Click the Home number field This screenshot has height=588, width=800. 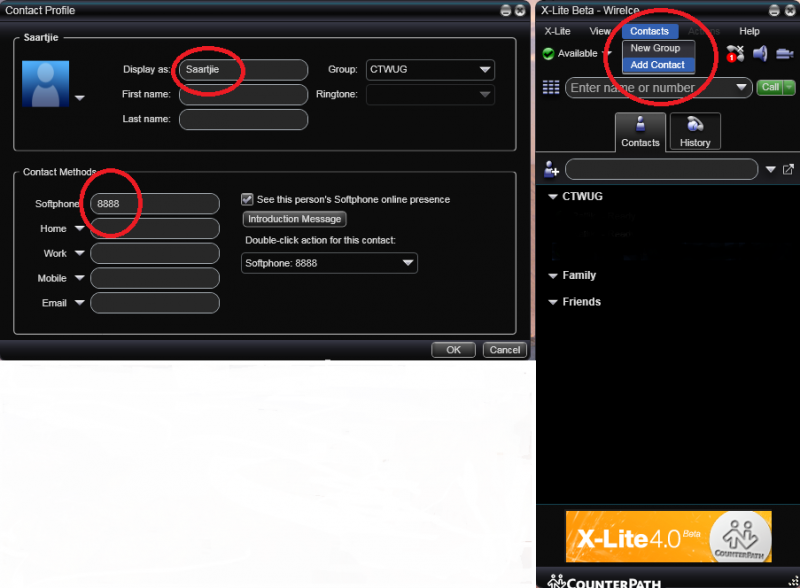coord(155,229)
